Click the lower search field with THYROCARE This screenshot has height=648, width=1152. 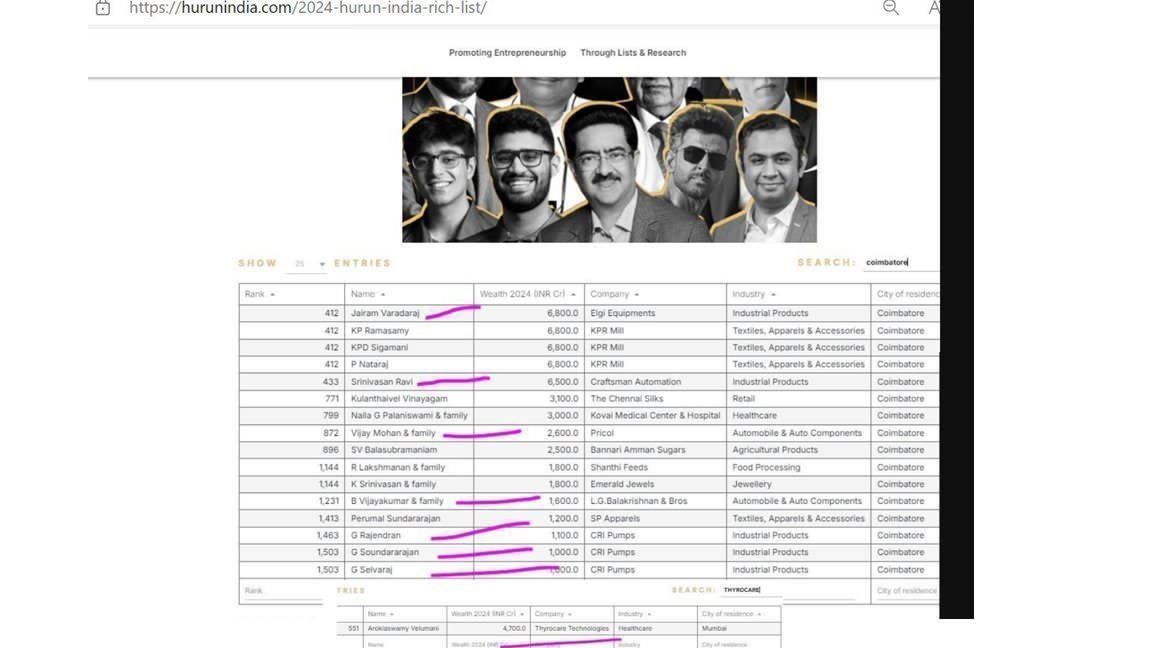click(751, 590)
